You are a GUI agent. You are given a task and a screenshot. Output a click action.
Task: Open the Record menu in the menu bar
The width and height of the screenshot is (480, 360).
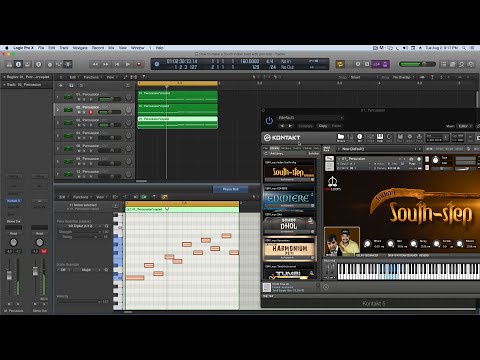point(98,48)
